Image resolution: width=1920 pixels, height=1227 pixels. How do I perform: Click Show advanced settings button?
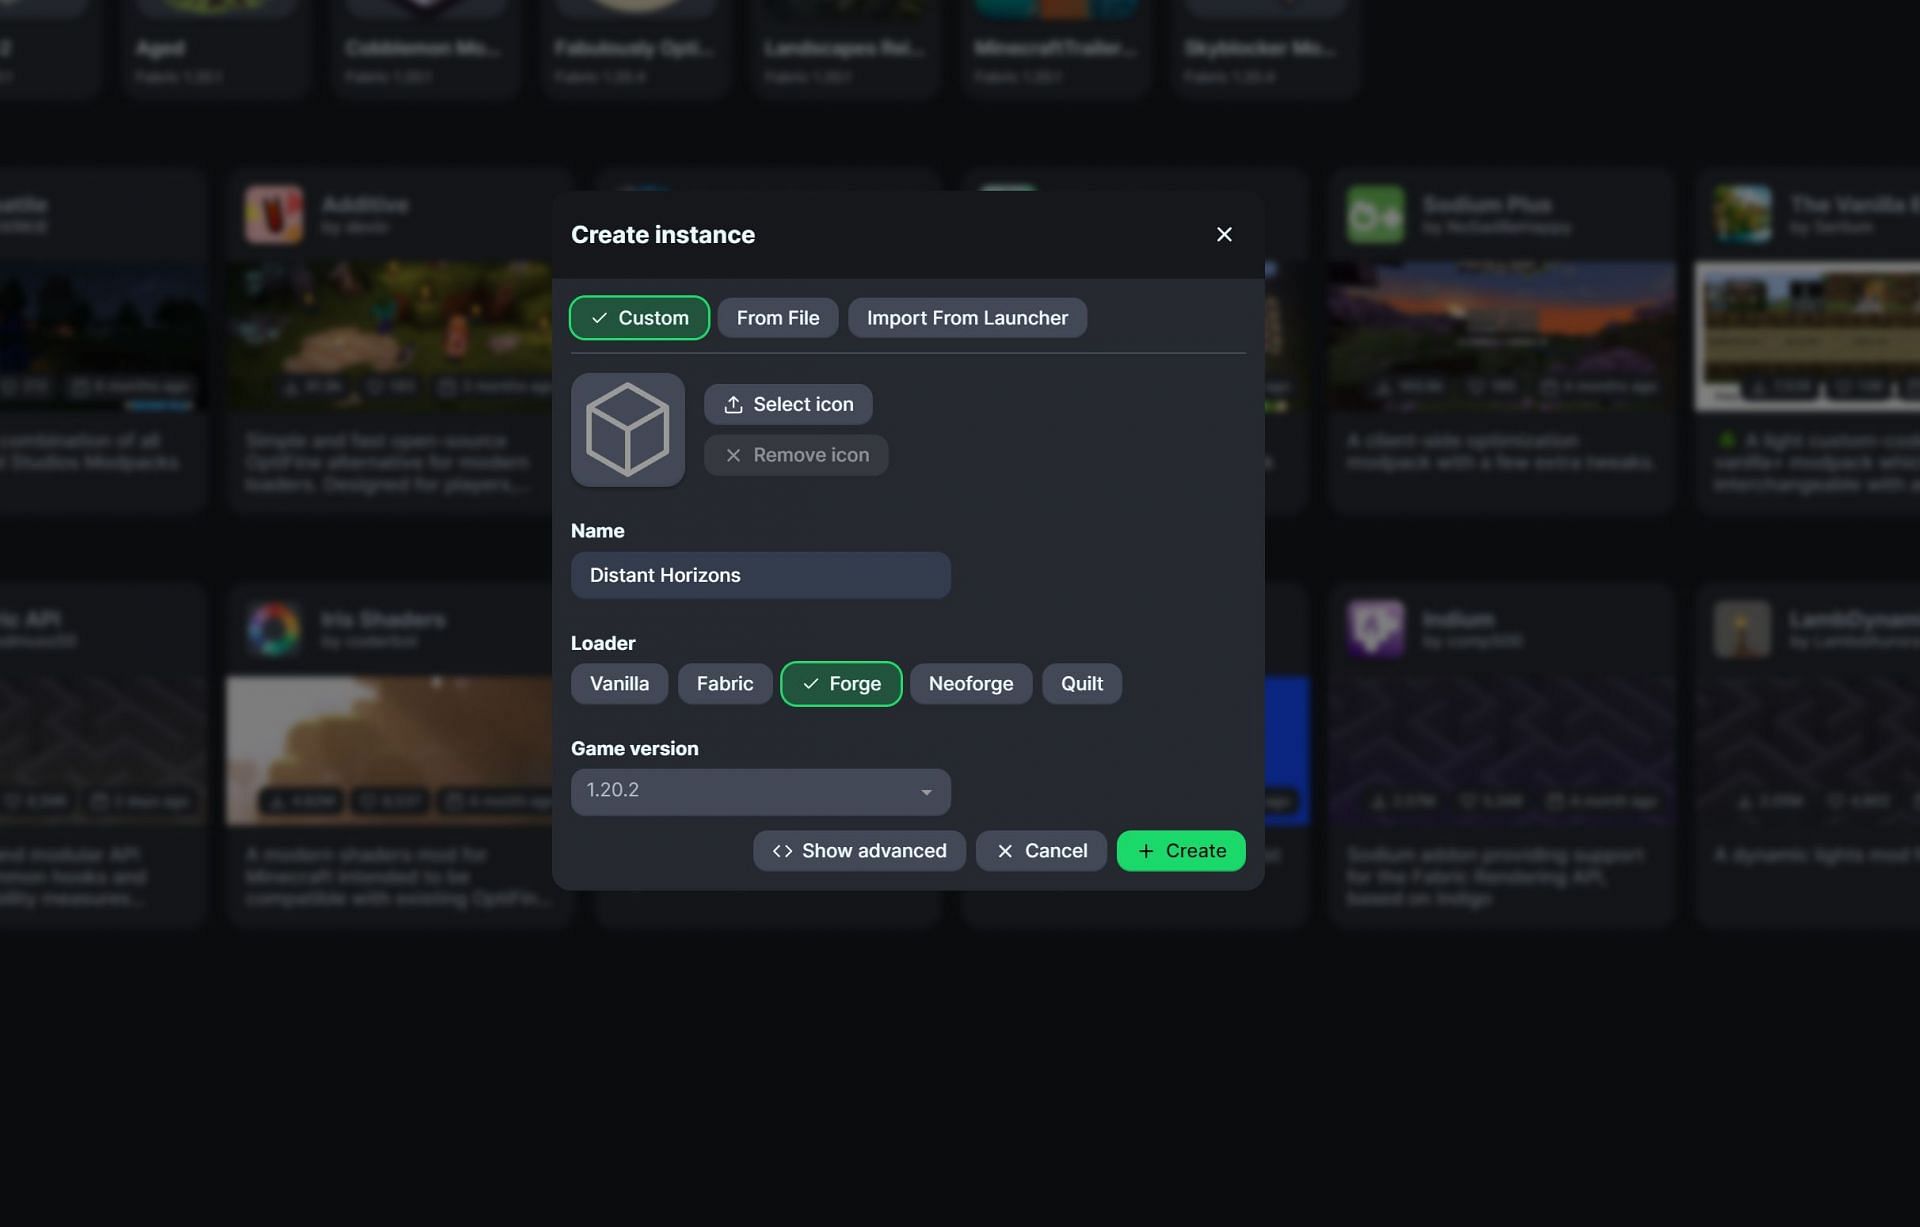click(859, 851)
